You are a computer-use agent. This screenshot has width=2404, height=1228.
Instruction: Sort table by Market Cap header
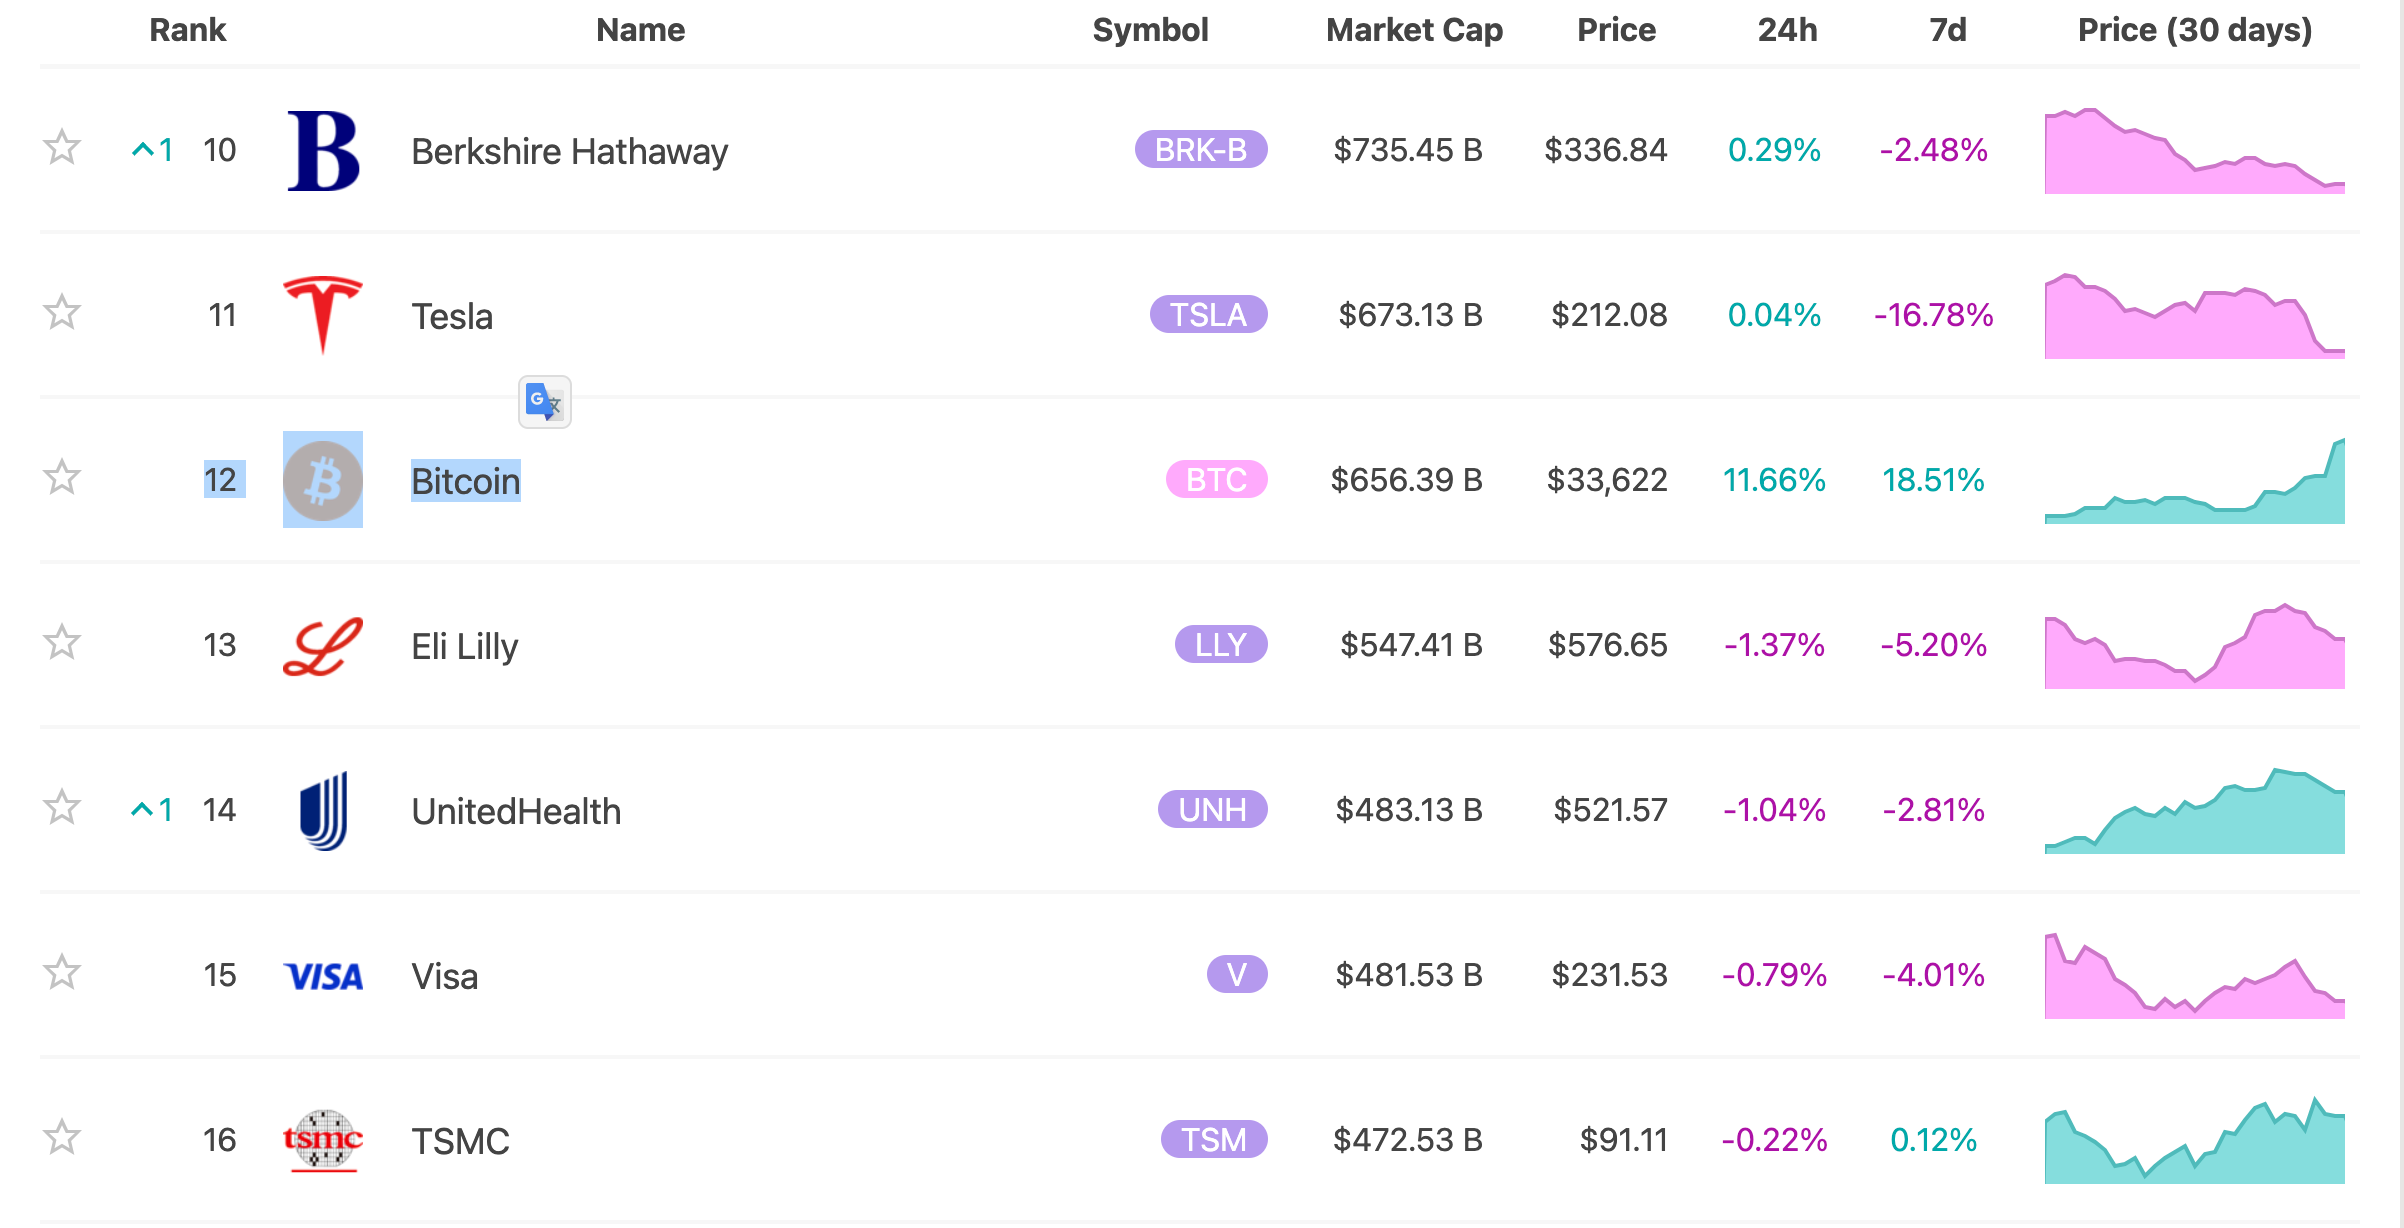[x=1413, y=30]
